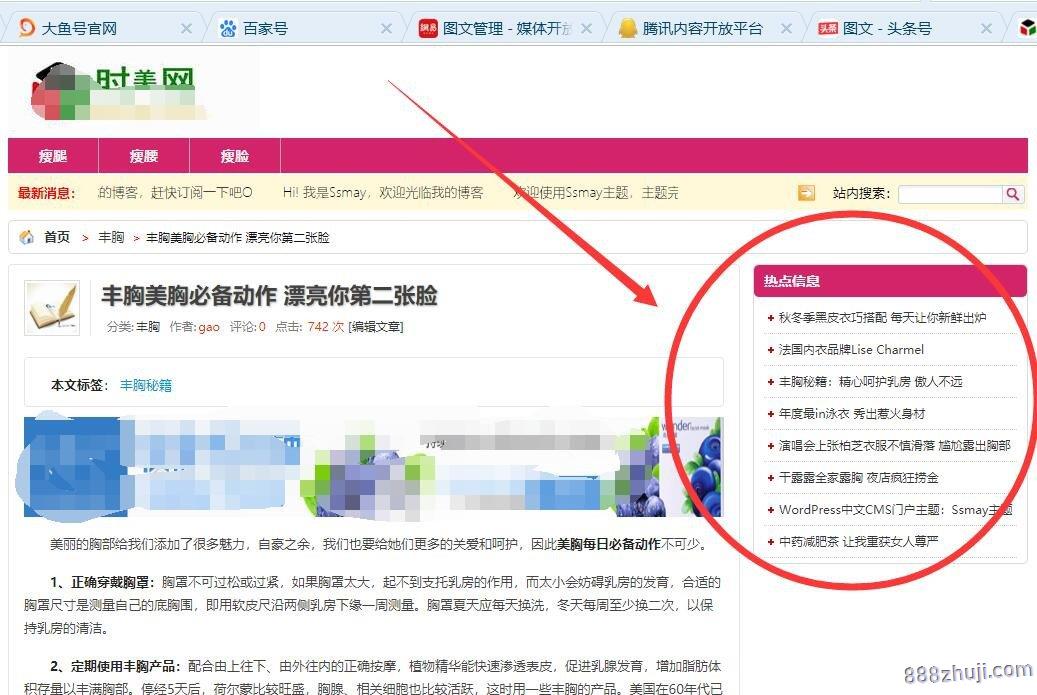This screenshot has height=695, width=1037.
Task: Open the 瘦腰 navigation menu
Action: (144, 156)
